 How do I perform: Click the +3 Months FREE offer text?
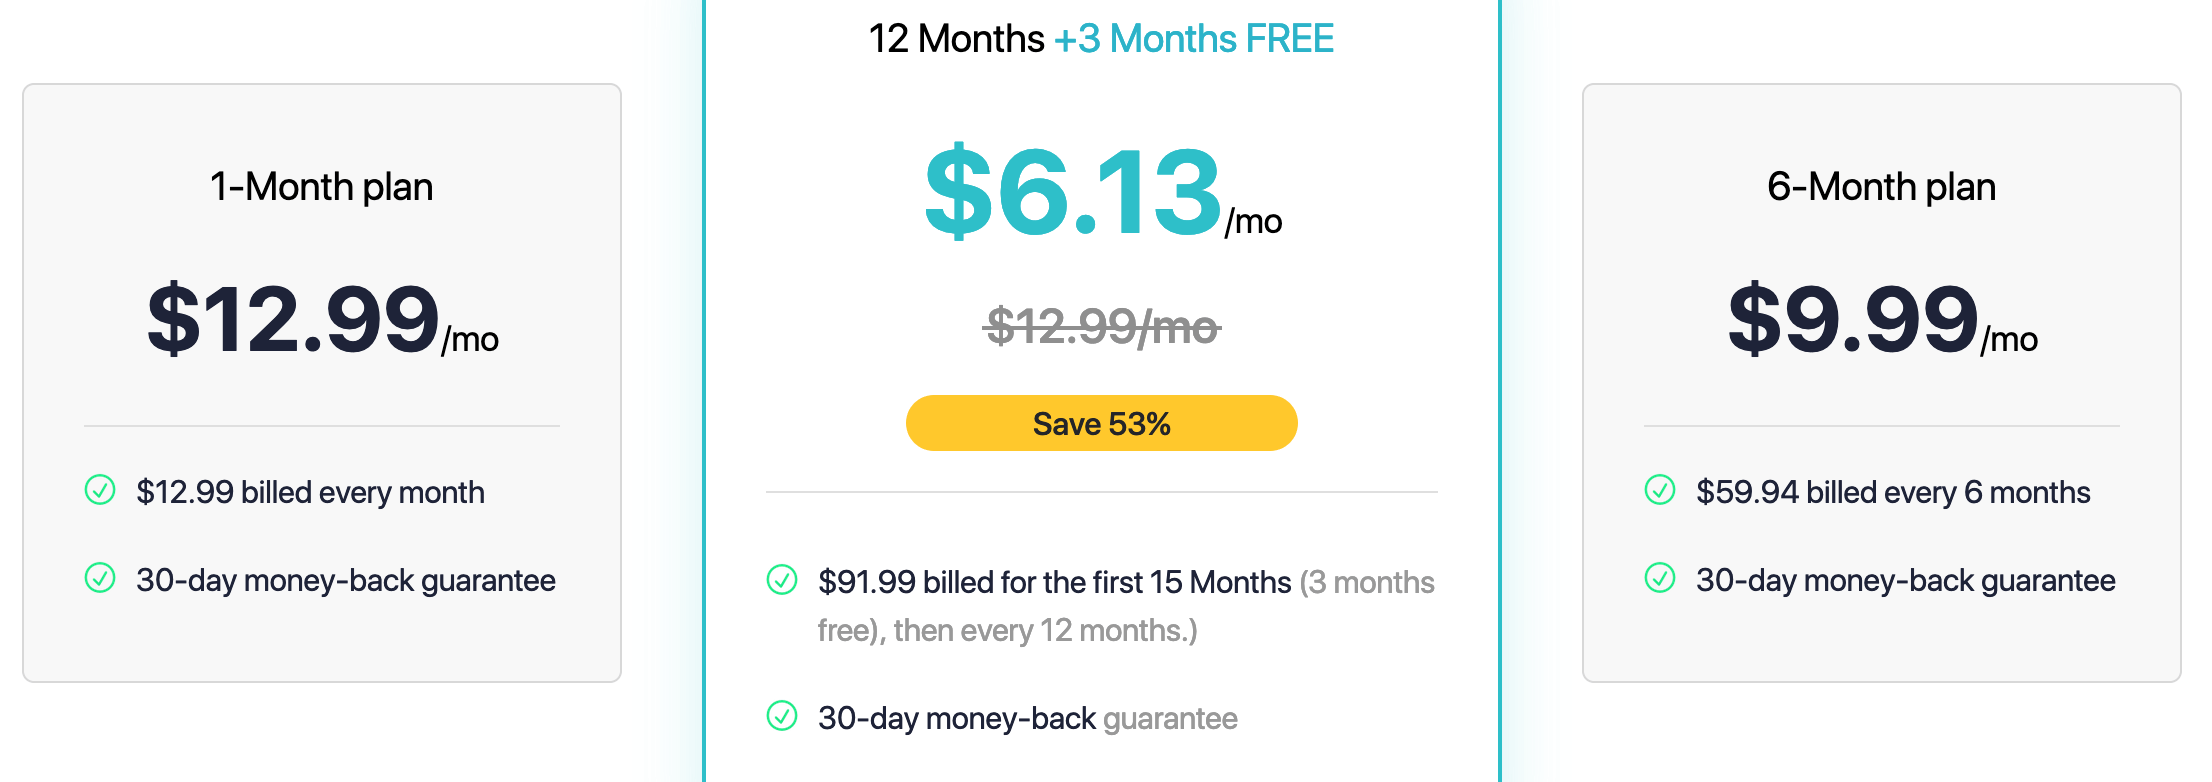click(1194, 39)
